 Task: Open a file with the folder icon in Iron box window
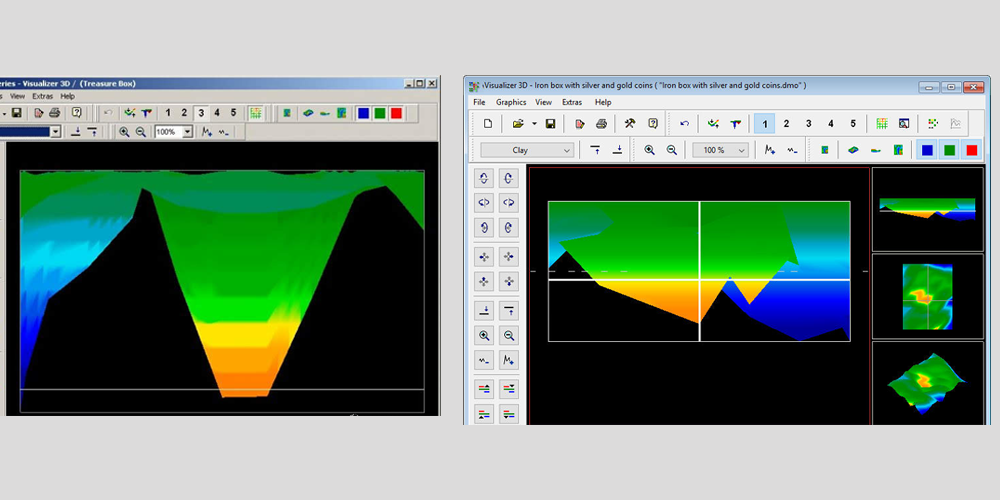coord(518,124)
